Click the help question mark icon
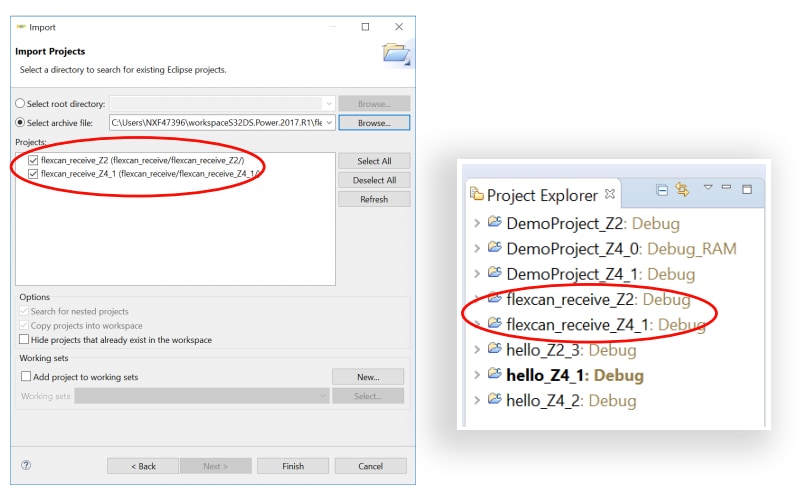 pos(26,465)
